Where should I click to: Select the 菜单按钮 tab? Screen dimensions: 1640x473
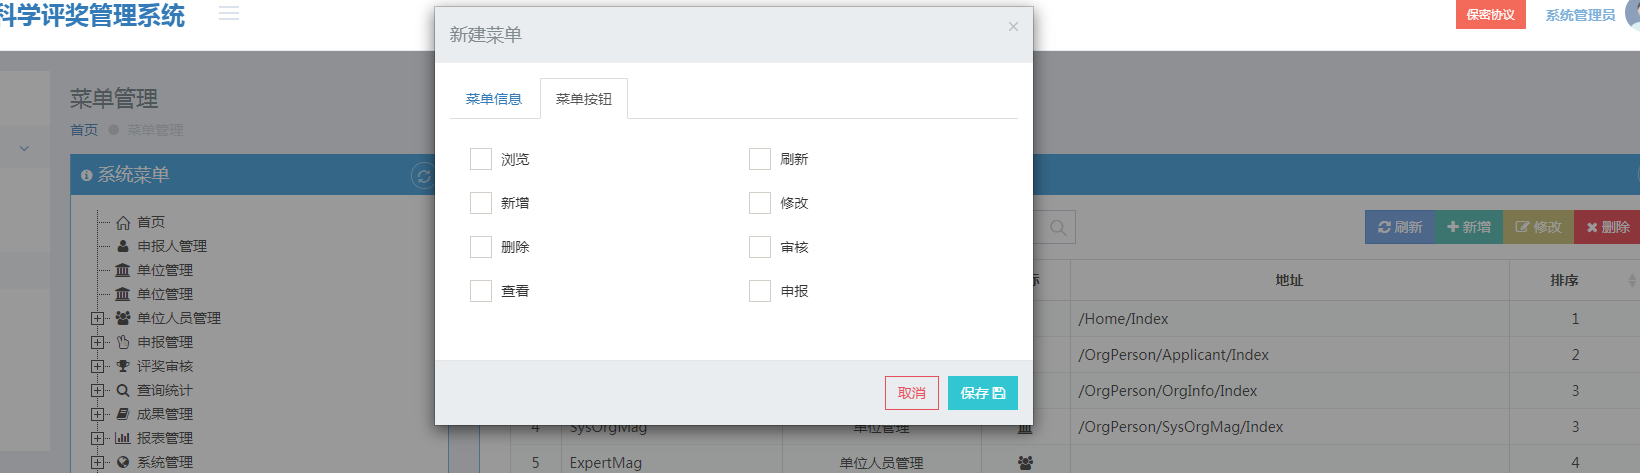pyautogui.click(x=584, y=99)
